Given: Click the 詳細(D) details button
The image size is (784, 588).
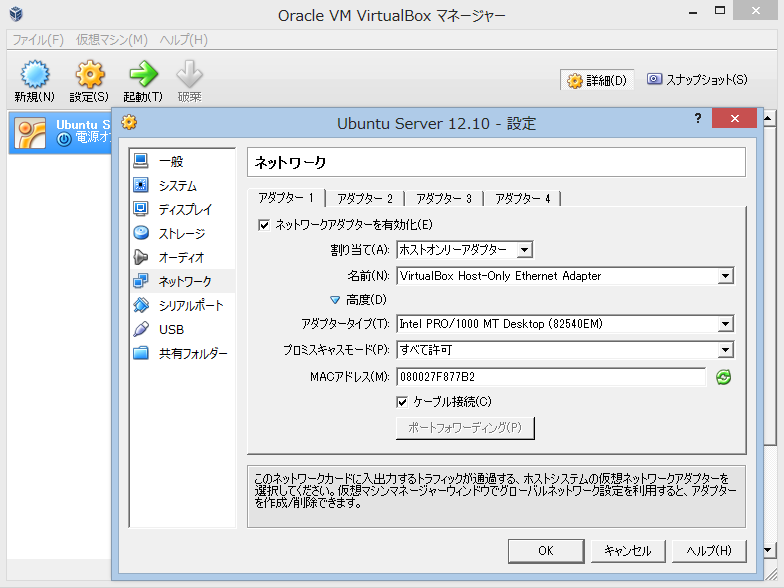Looking at the screenshot, I should pos(597,80).
